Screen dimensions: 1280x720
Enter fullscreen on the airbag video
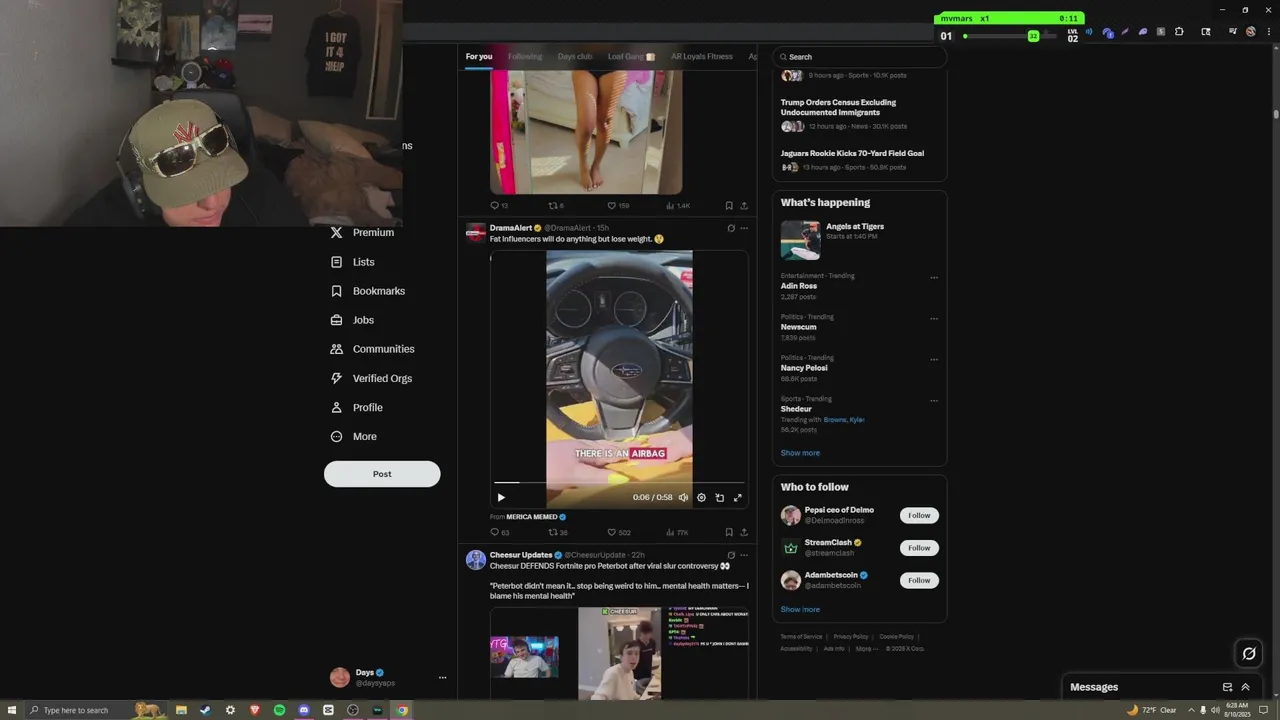coord(738,497)
